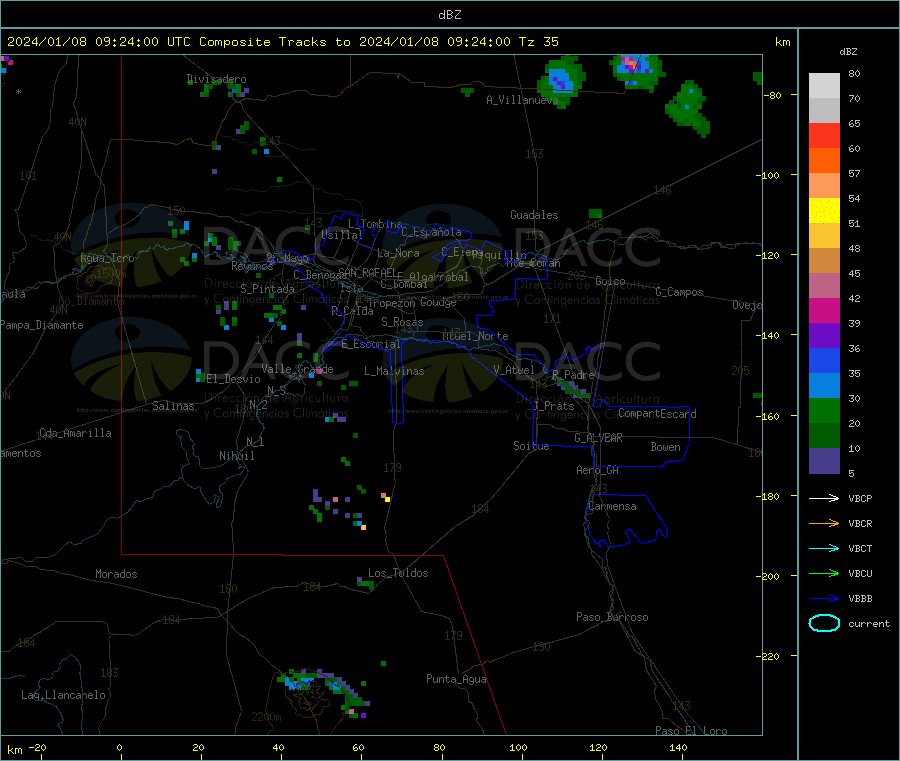Click the 'Paso_Barroso' map label
This screenshot has height=761, width=900.
click(612, 617)
